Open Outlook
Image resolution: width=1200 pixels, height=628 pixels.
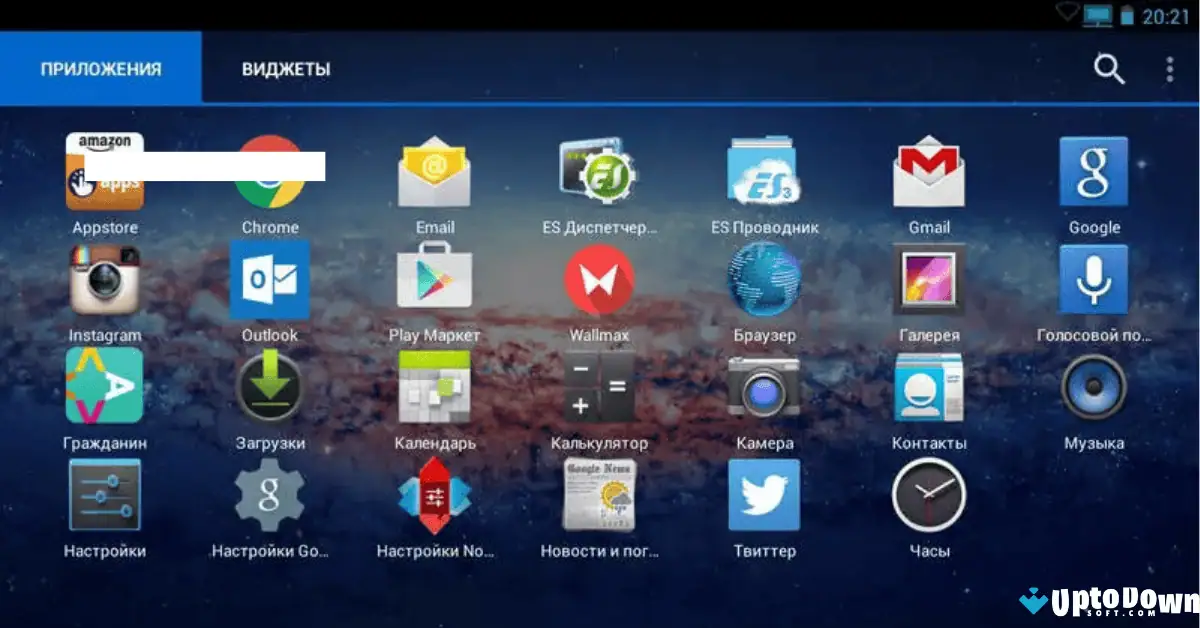pos(270,281)
